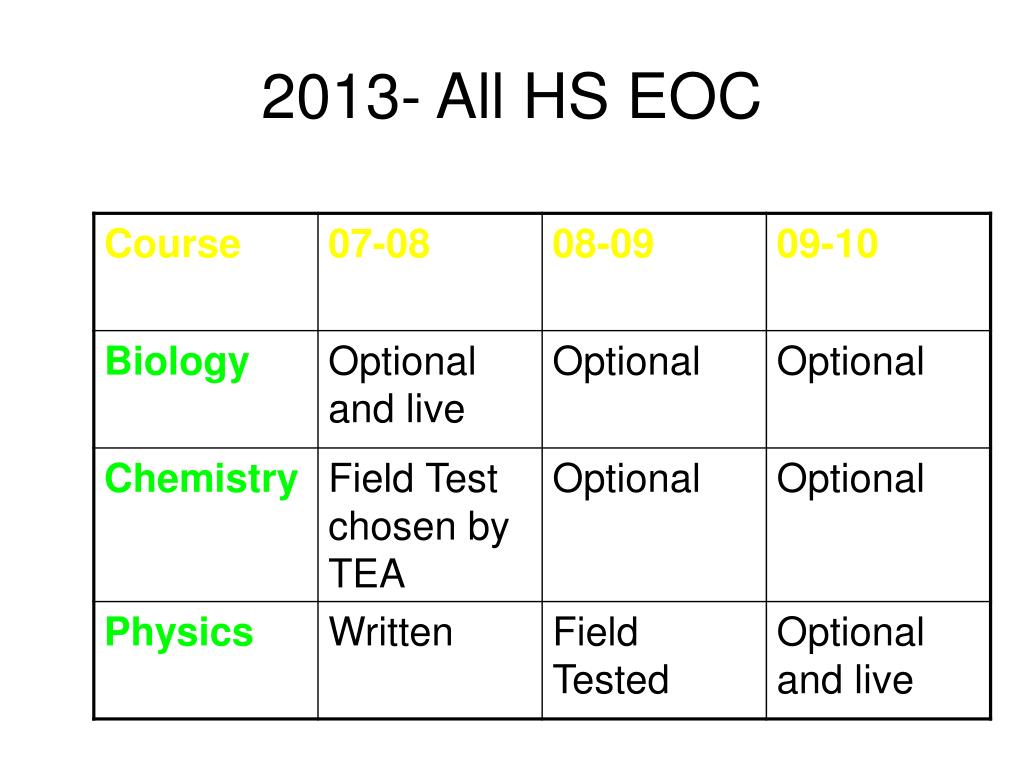
Task: Click the word 'EOC' in the title
Action: click(694, 97)
